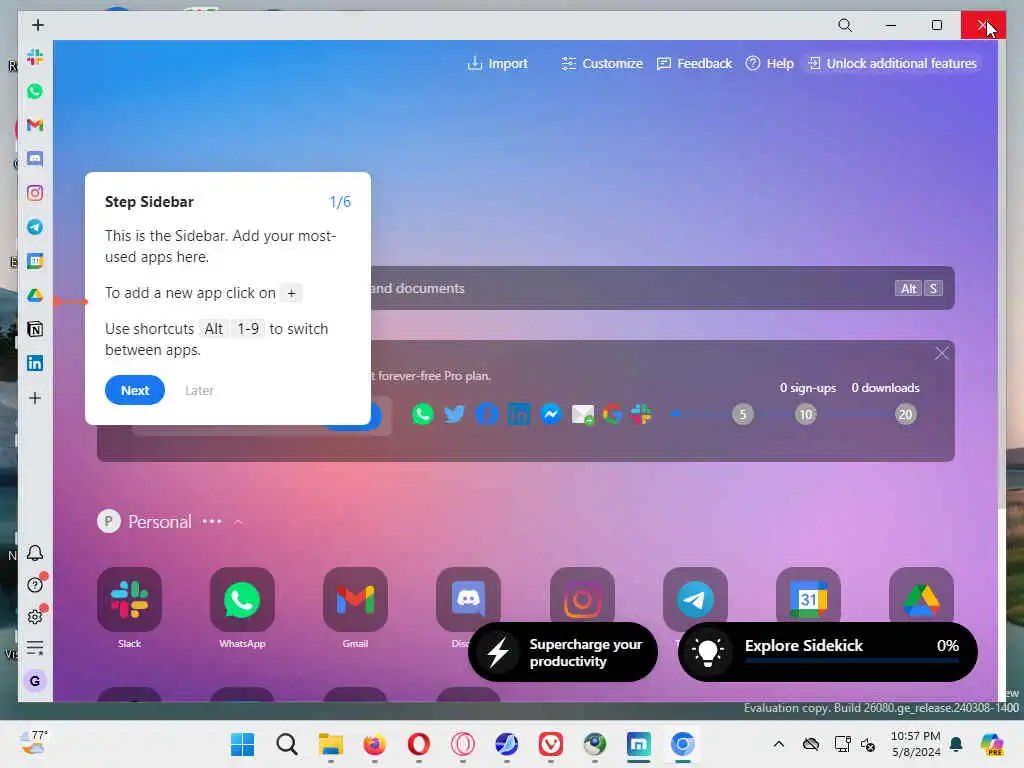Viewport: 1024px width, 768px height.
Task: Click Import in the top toolbar
Action: coord(498,63)
